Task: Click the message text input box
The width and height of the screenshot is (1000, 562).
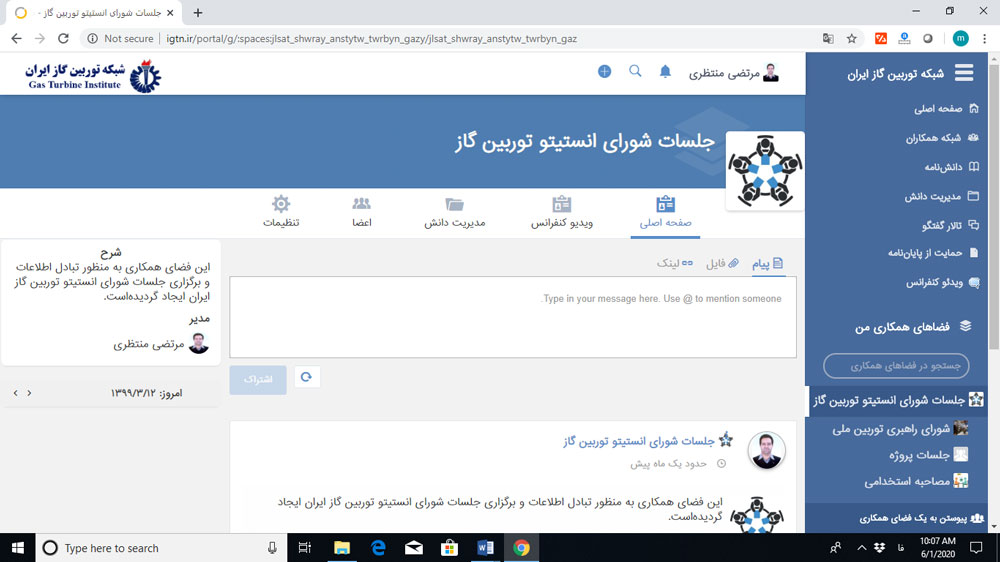Action: click(513, 317)
